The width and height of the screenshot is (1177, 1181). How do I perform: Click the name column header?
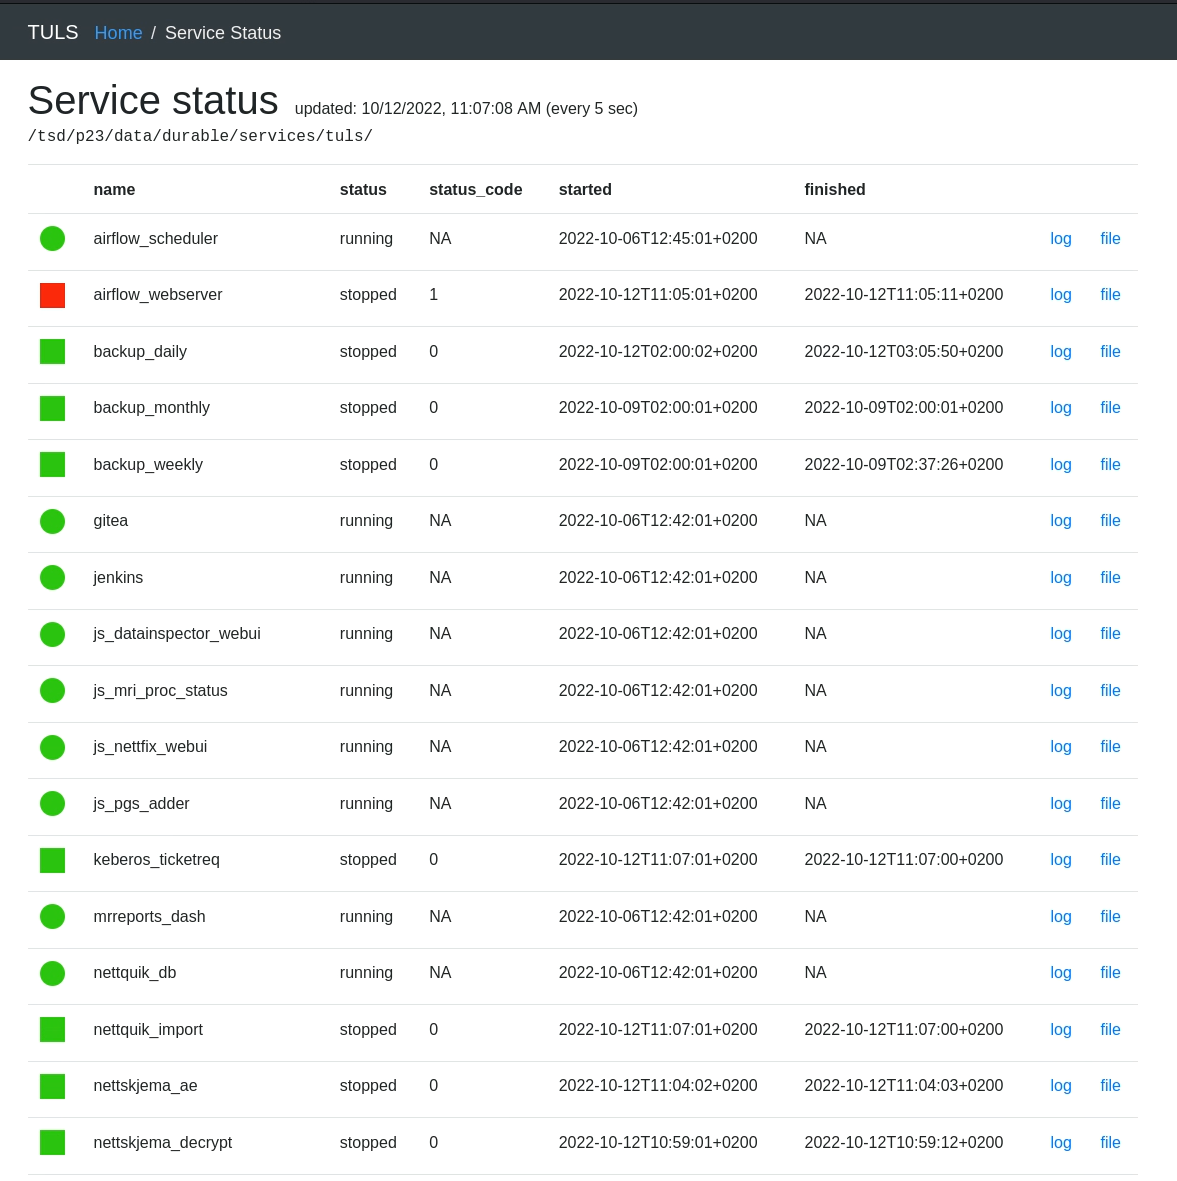(114, 190)
